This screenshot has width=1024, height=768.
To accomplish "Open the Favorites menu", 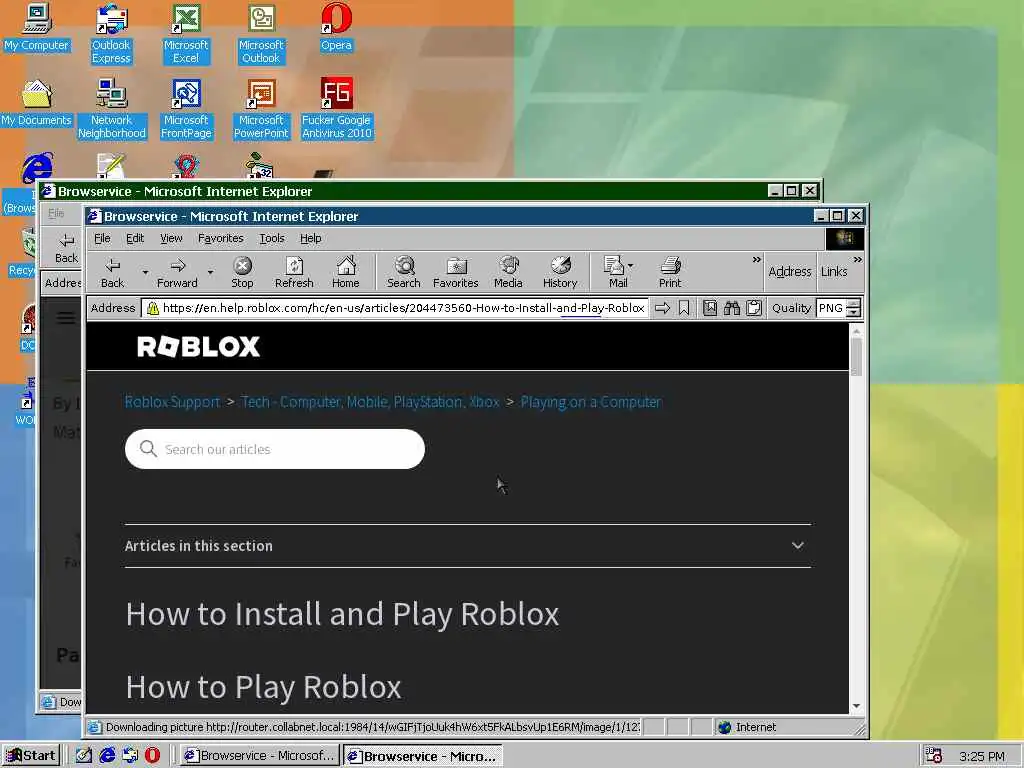I will point(221,238).
